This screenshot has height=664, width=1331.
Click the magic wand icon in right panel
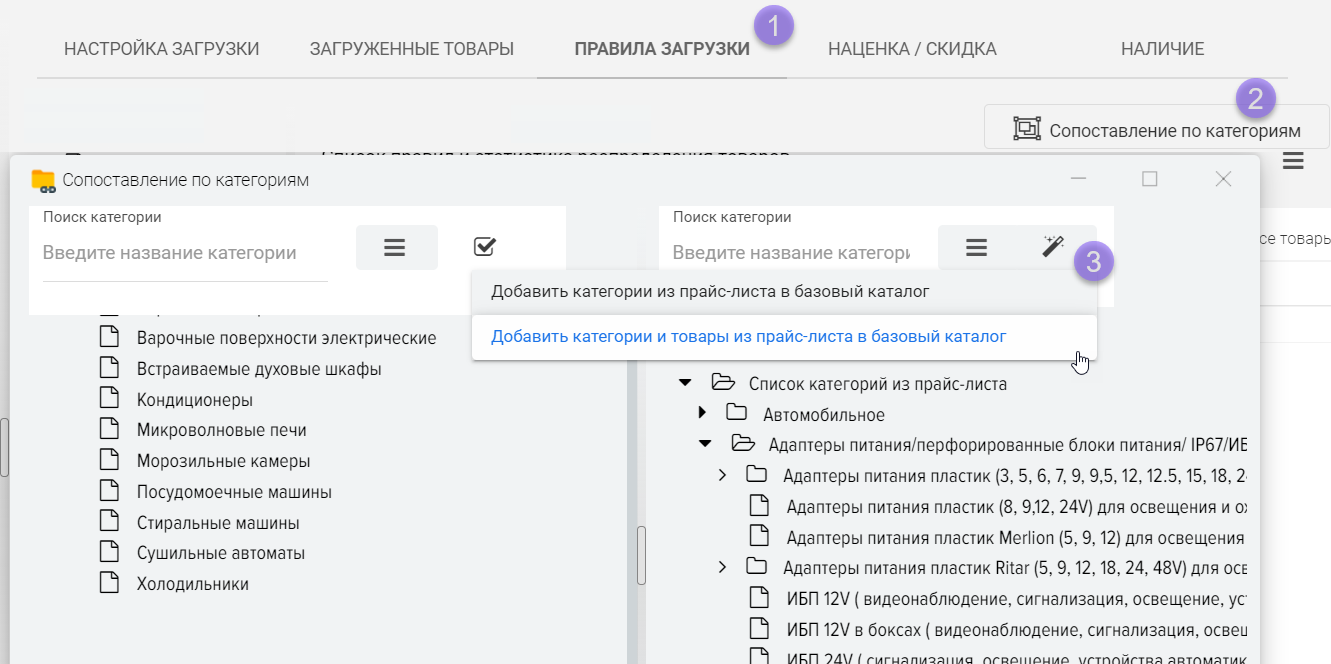click(1052, 247)
